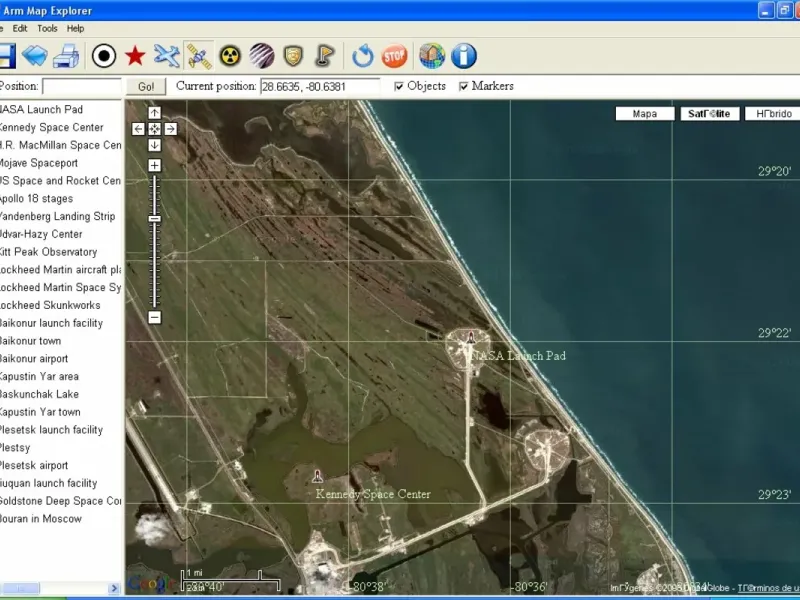The width and height of the screenshot is (800, 600).
Task: Click the Position input field
Action: pos(81,87)
